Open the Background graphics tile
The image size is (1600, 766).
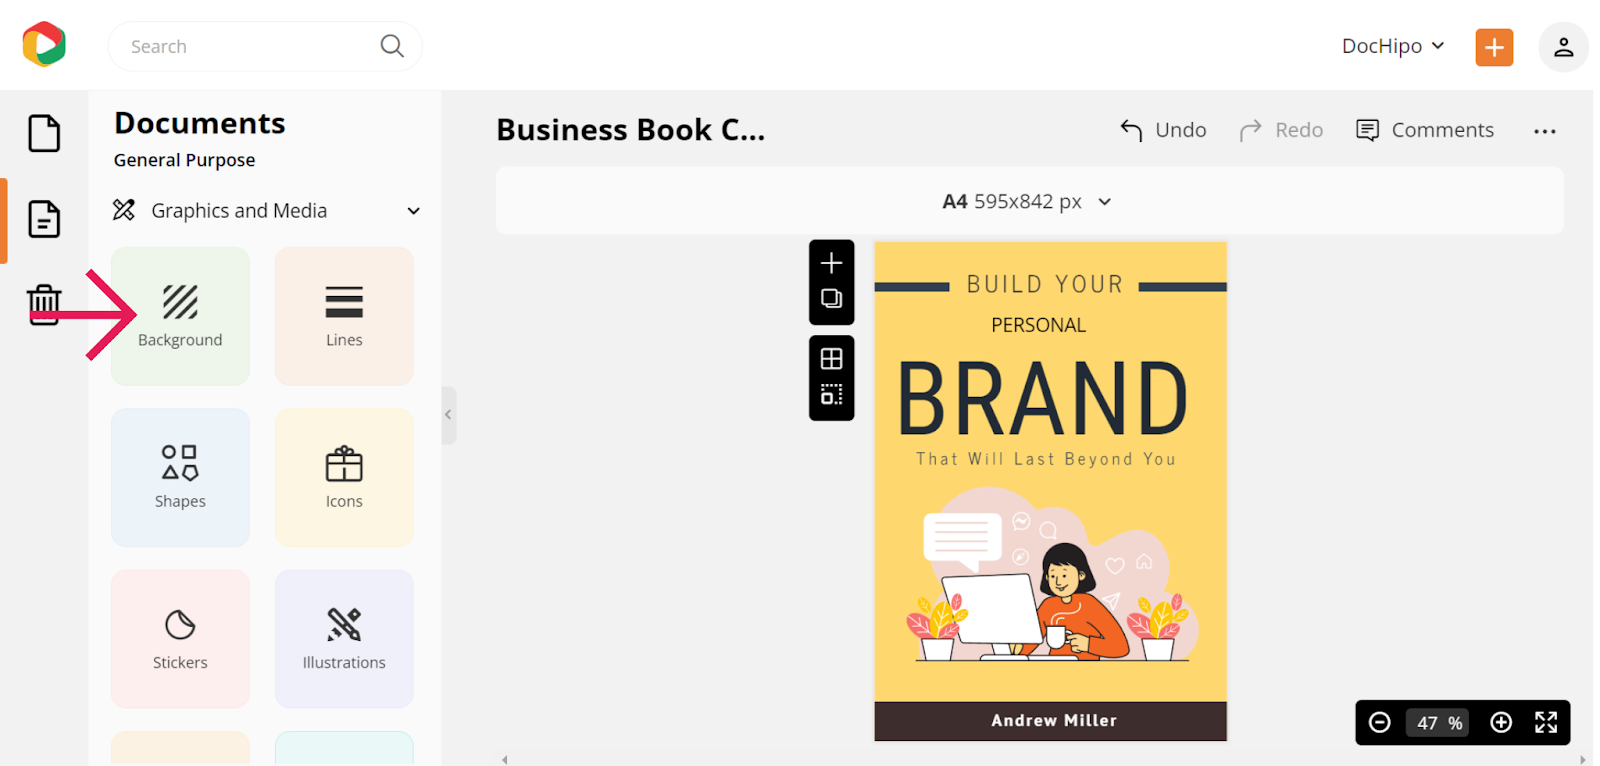[180, 316]
